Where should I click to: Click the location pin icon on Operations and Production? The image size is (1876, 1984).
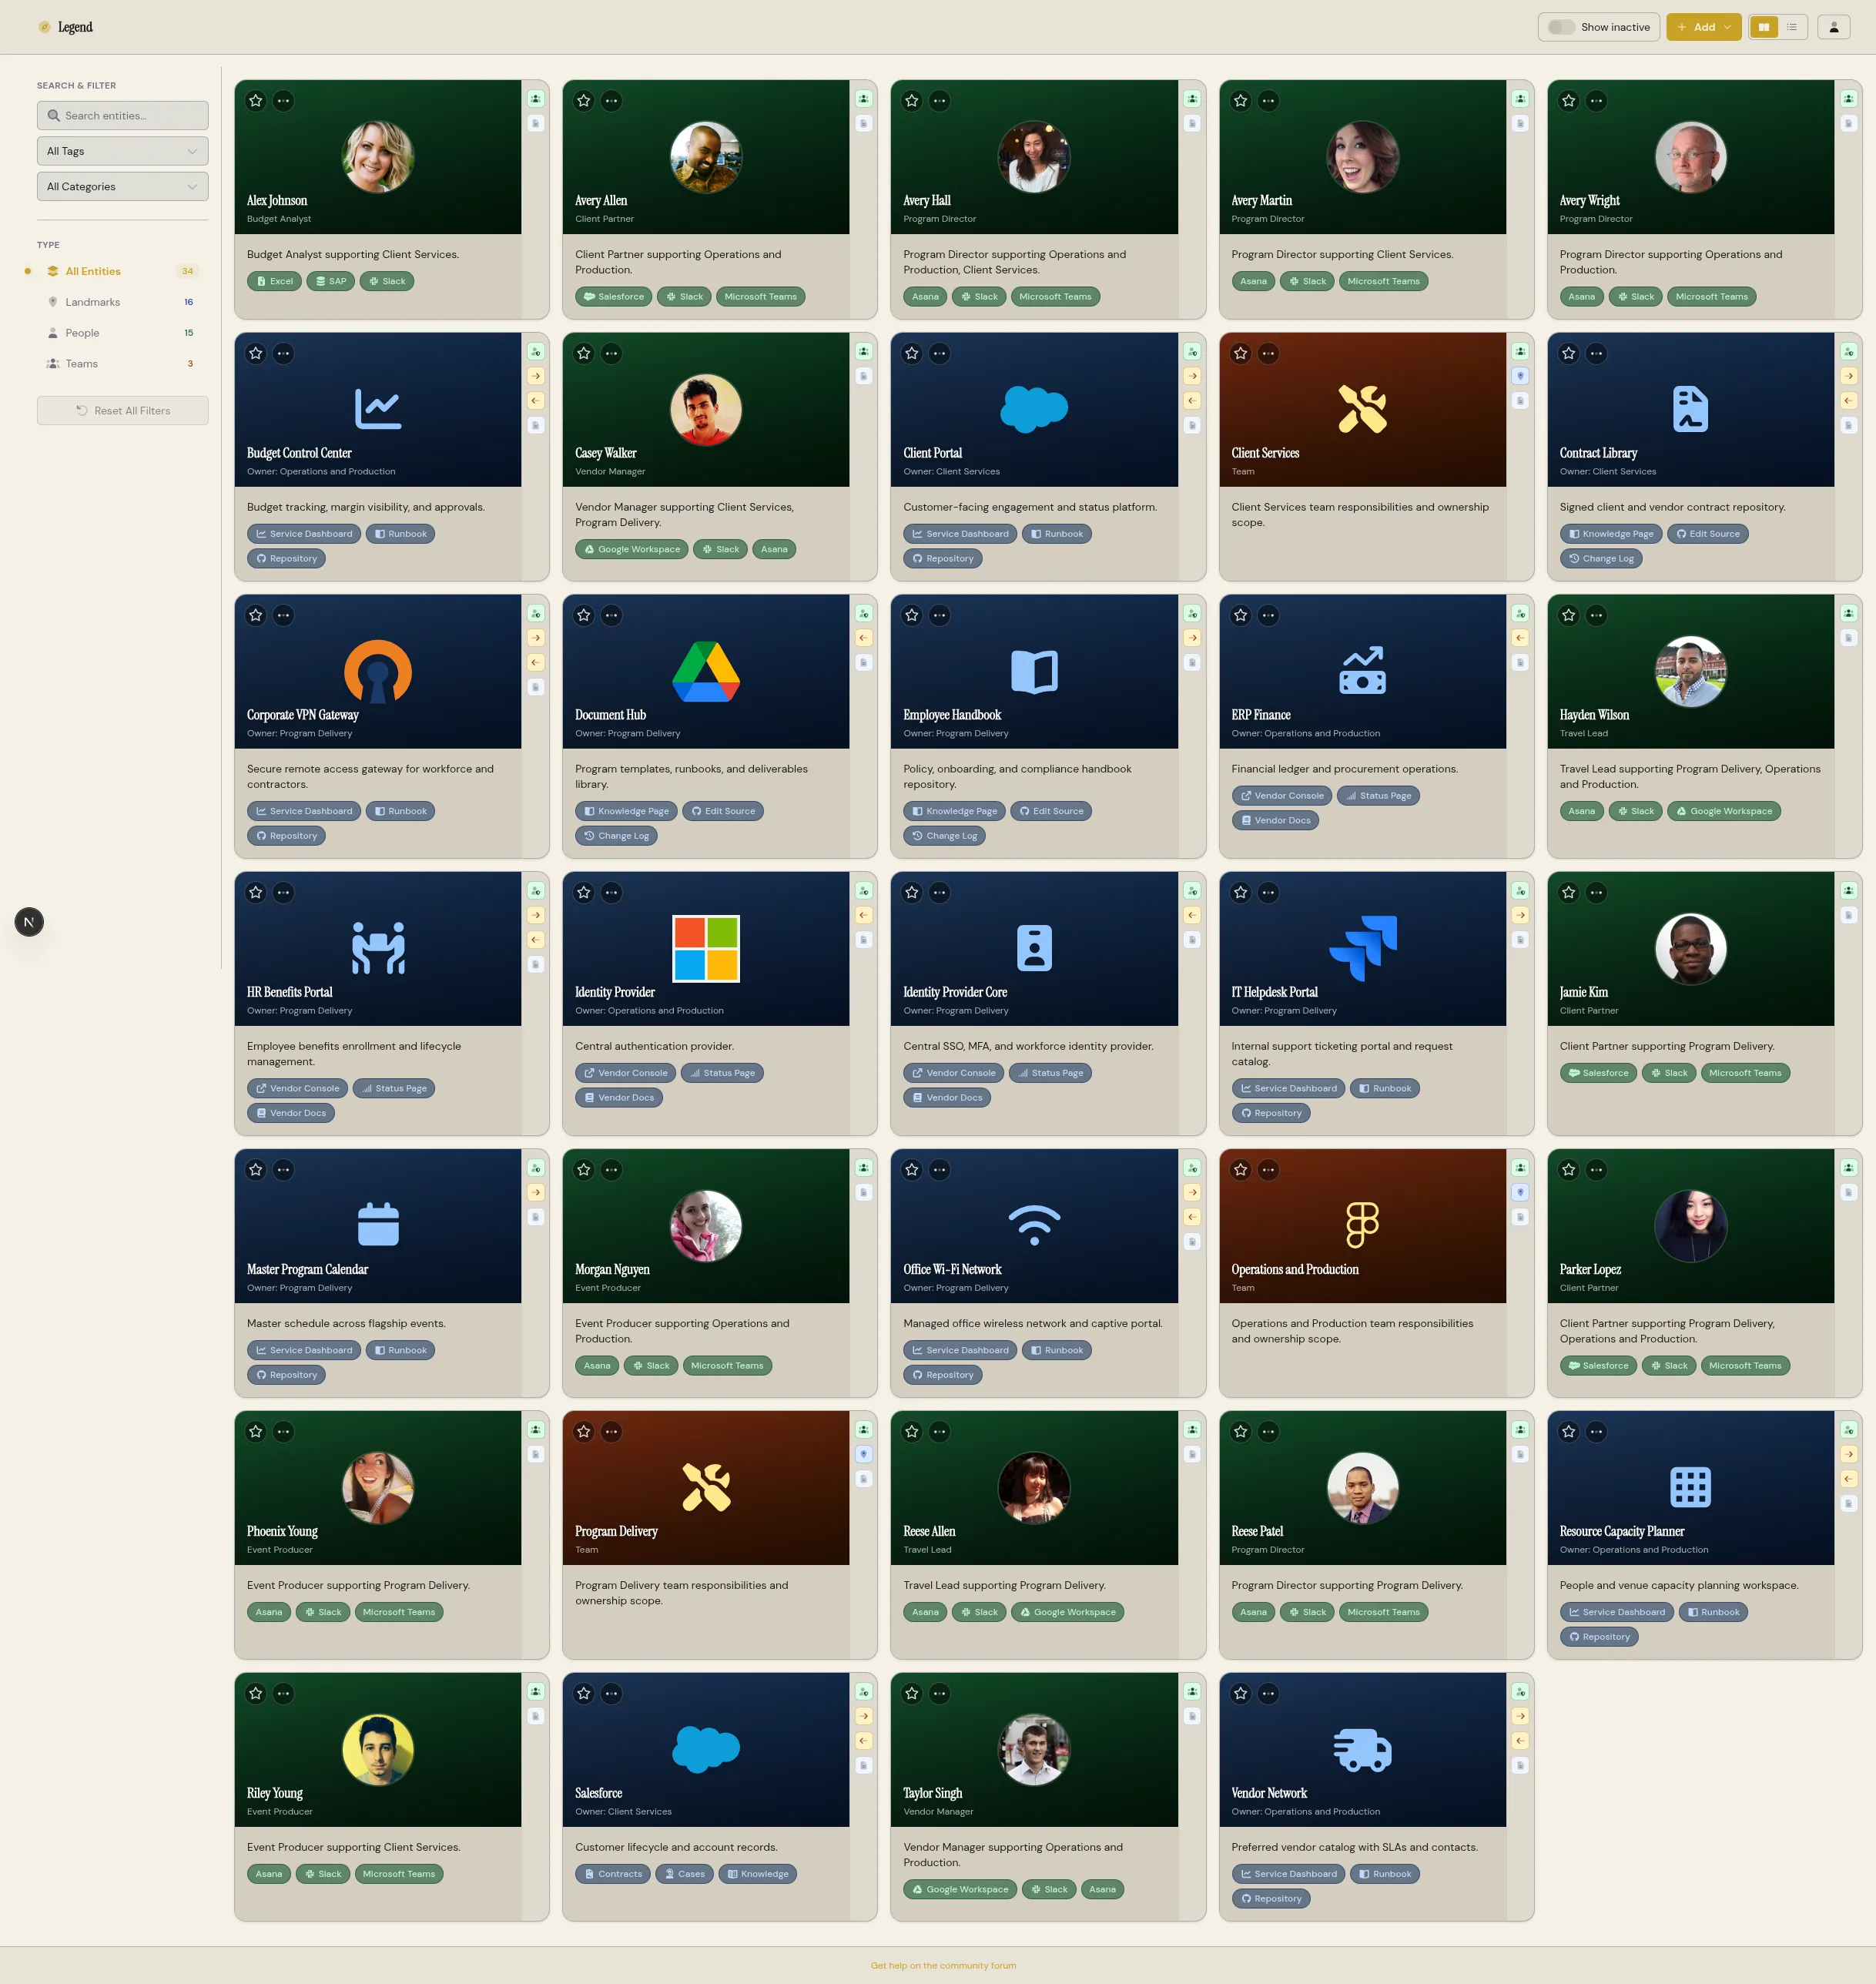(1520, 1193)
